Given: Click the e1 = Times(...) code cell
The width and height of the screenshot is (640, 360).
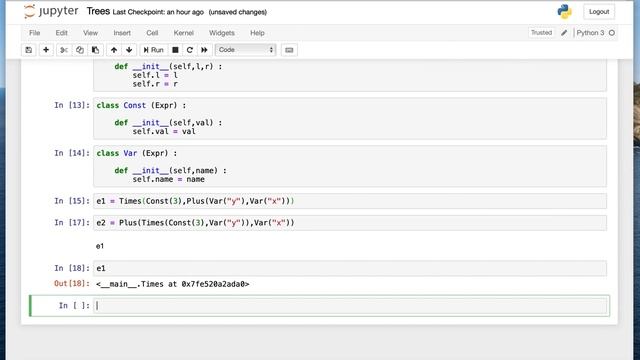Looking at the screenshot, I should pyautogui.click(x=350, y=201).
